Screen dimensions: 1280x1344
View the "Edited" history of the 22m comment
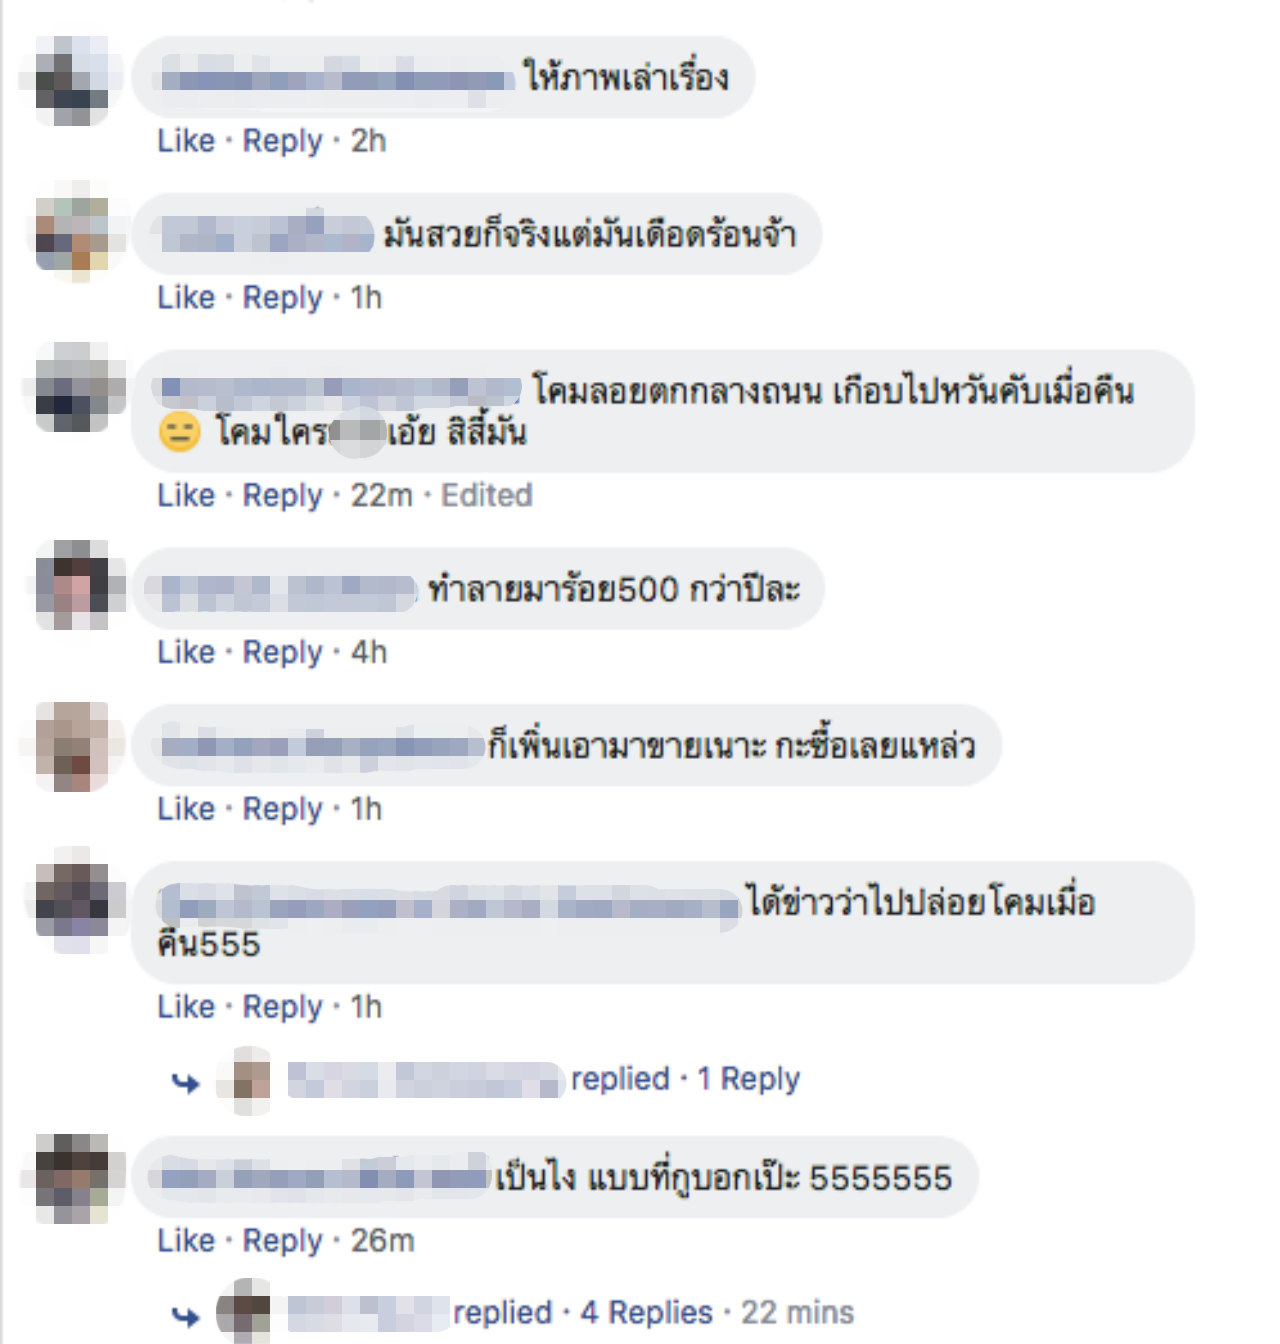[x=487, y=495]
